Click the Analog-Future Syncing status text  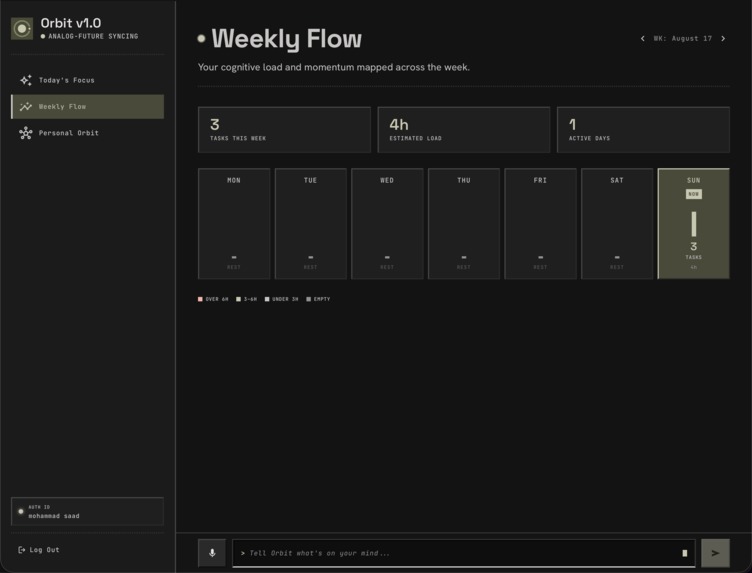pos(93,36)
